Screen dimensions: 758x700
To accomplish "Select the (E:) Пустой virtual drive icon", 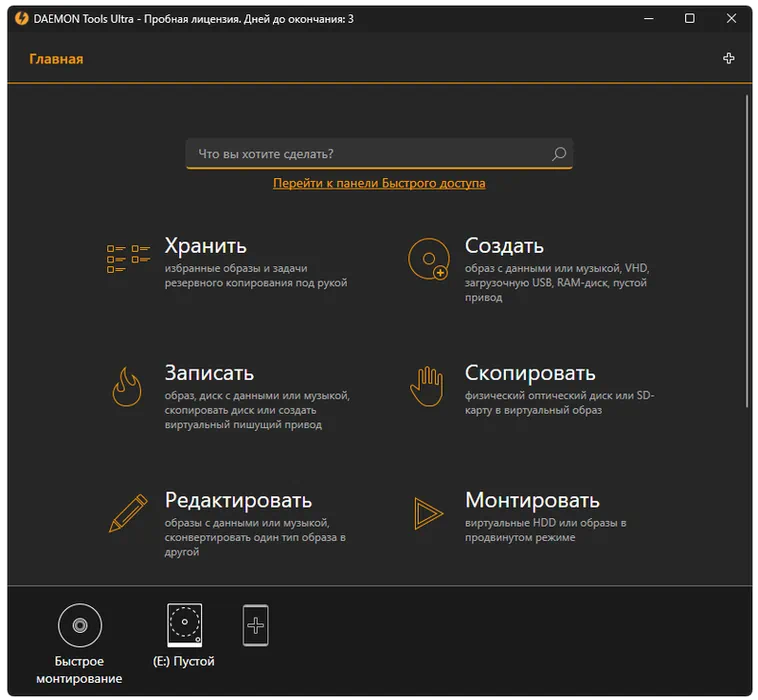I will 184,625.
